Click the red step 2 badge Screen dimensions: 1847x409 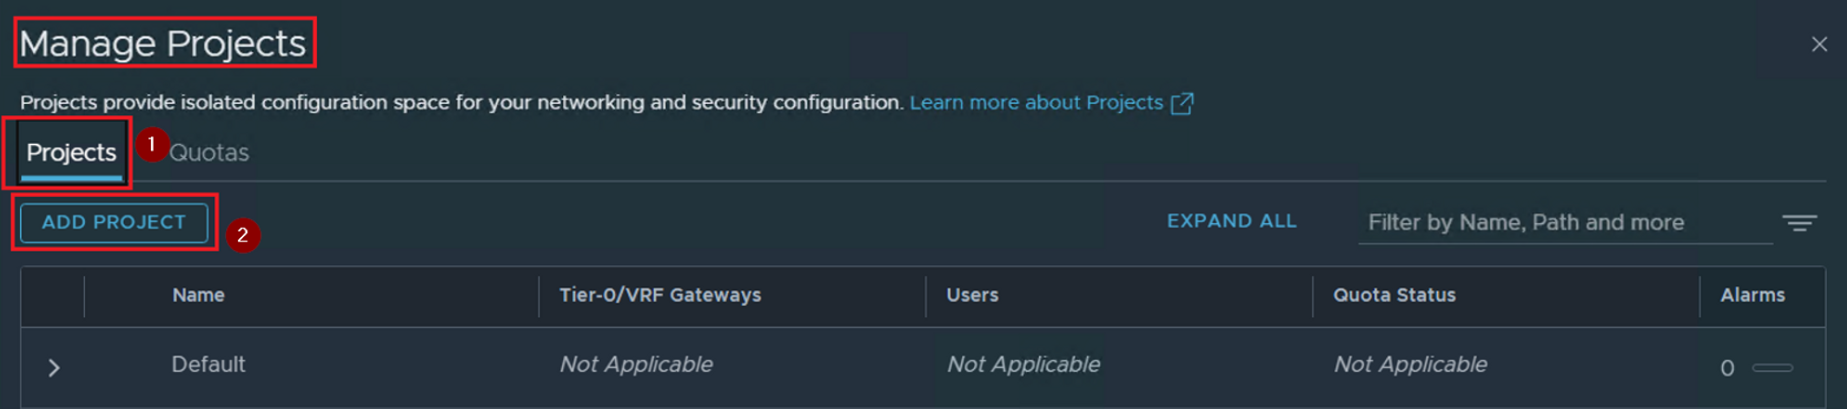coord(242,236)
